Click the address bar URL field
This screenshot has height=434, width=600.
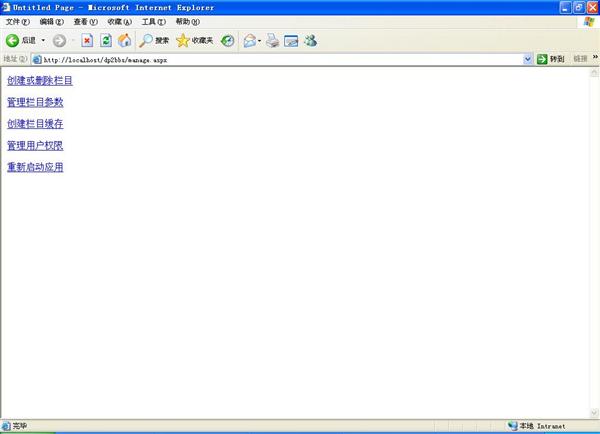click(x=281, y=60)
